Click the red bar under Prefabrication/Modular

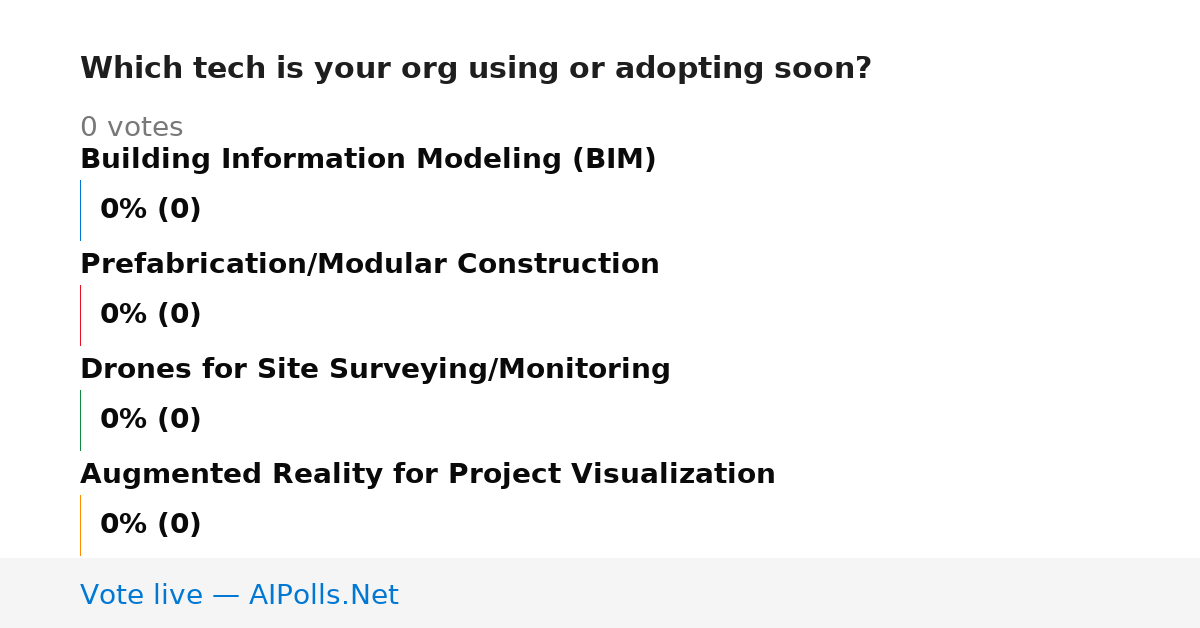click(80, 315)
